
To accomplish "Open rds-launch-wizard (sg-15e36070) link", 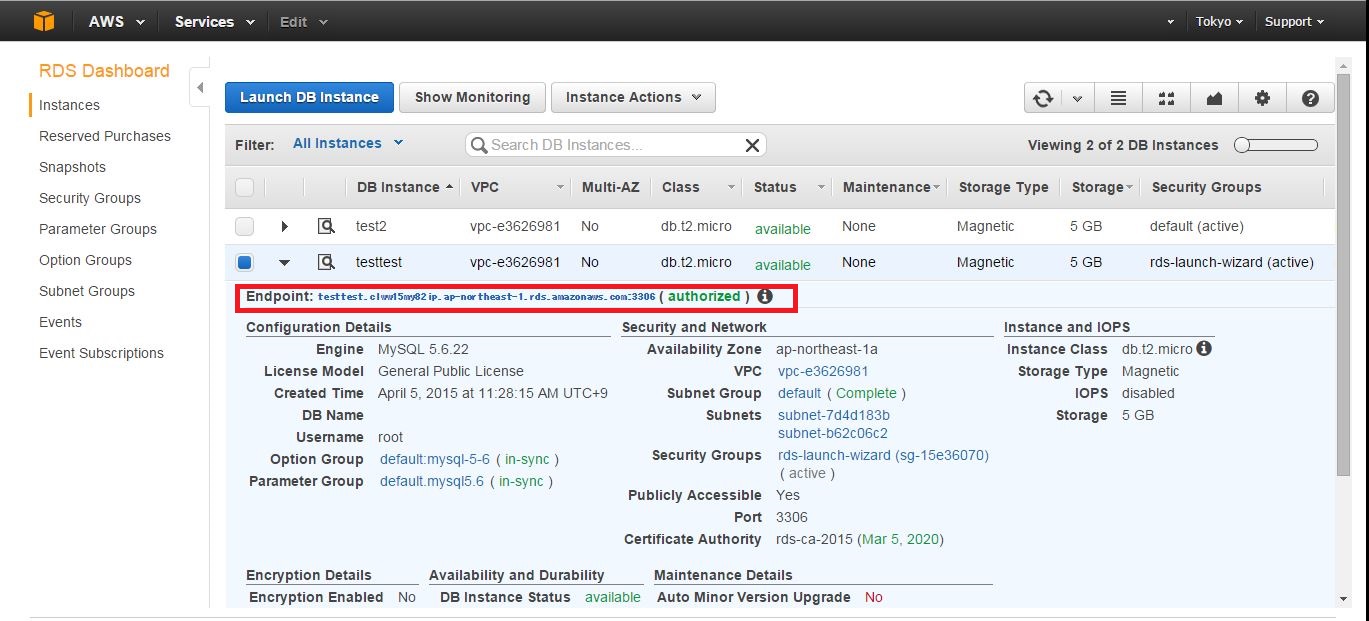I will 883,455.
